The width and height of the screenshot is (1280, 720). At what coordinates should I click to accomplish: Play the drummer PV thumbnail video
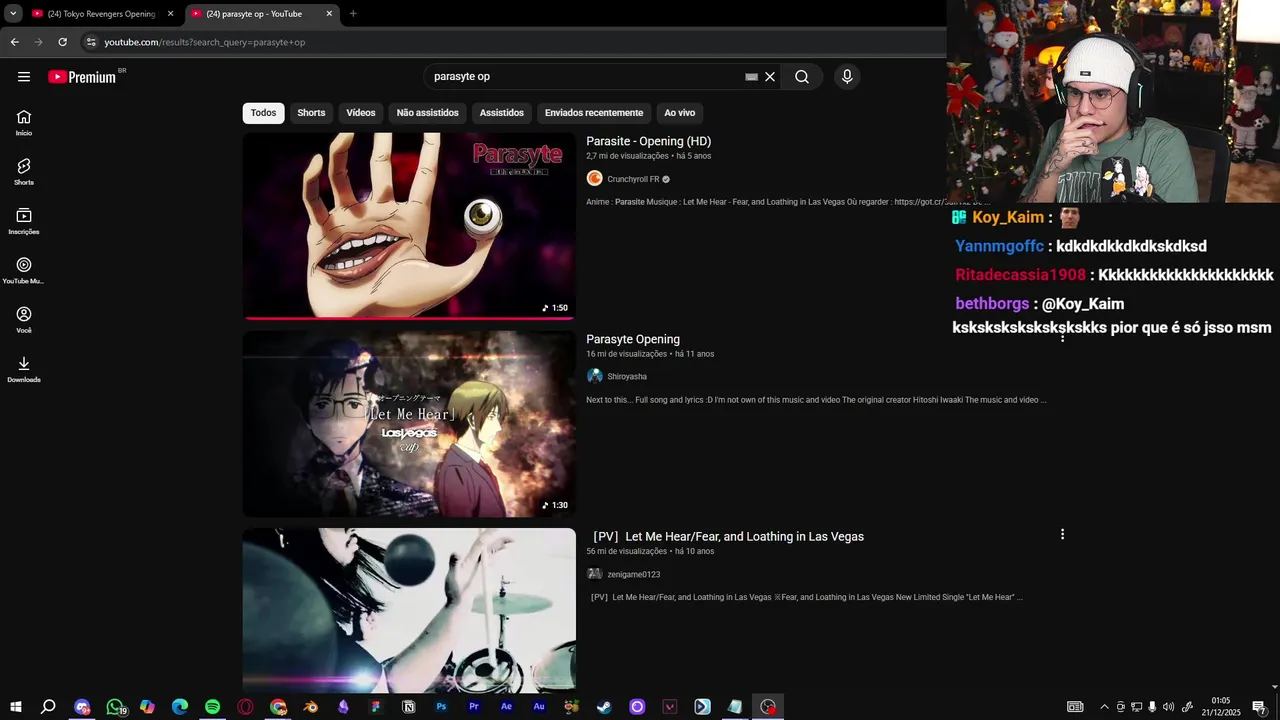tap(409, 610)
